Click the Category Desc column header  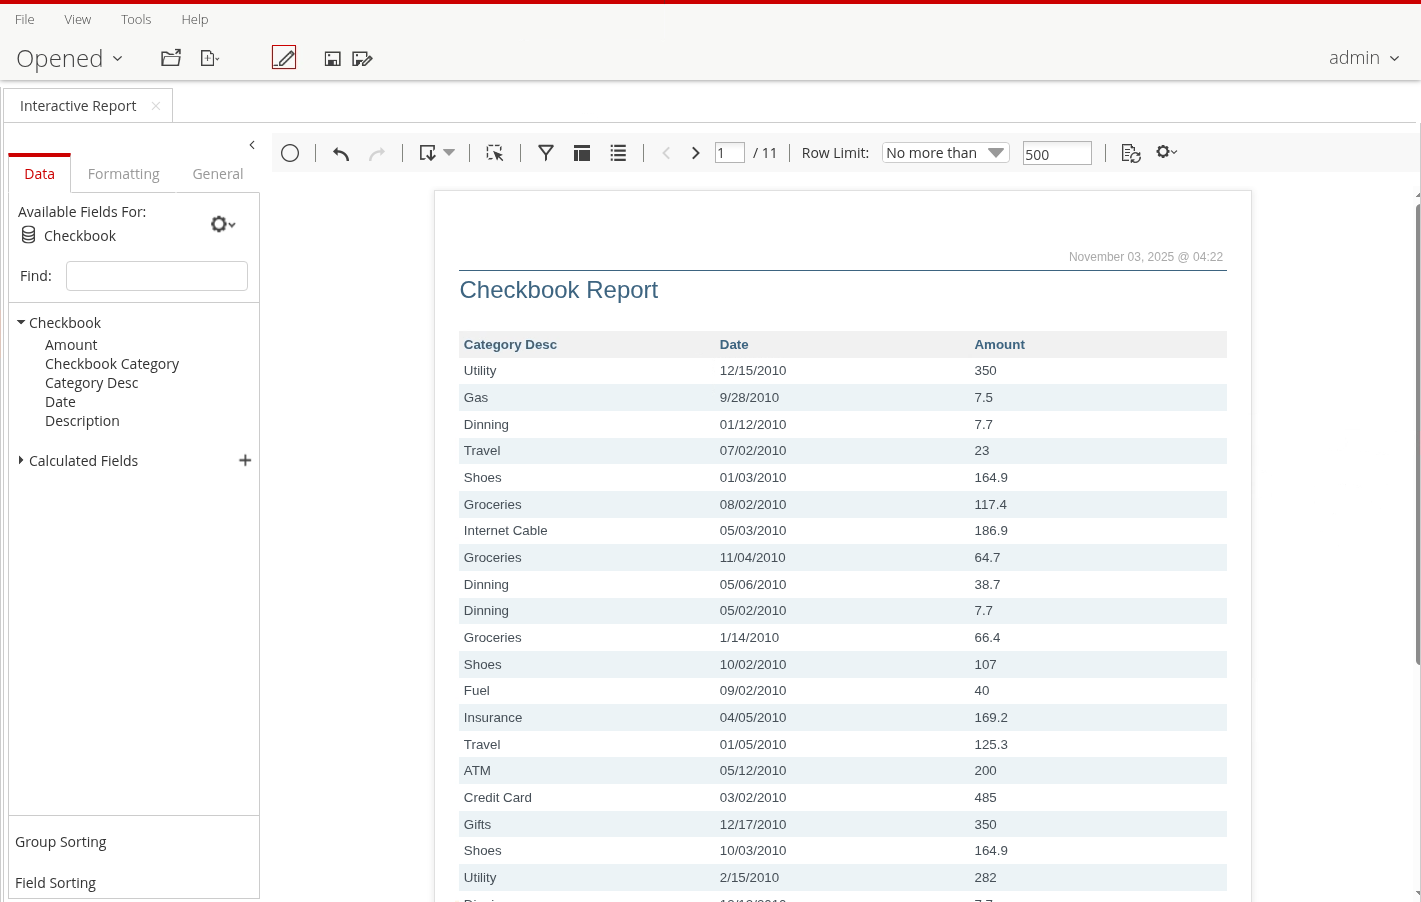tap(510, 344)
